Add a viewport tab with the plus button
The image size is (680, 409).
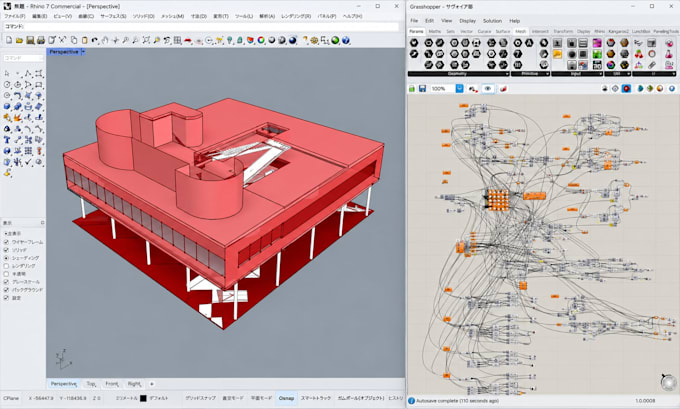tap(152, 384)
